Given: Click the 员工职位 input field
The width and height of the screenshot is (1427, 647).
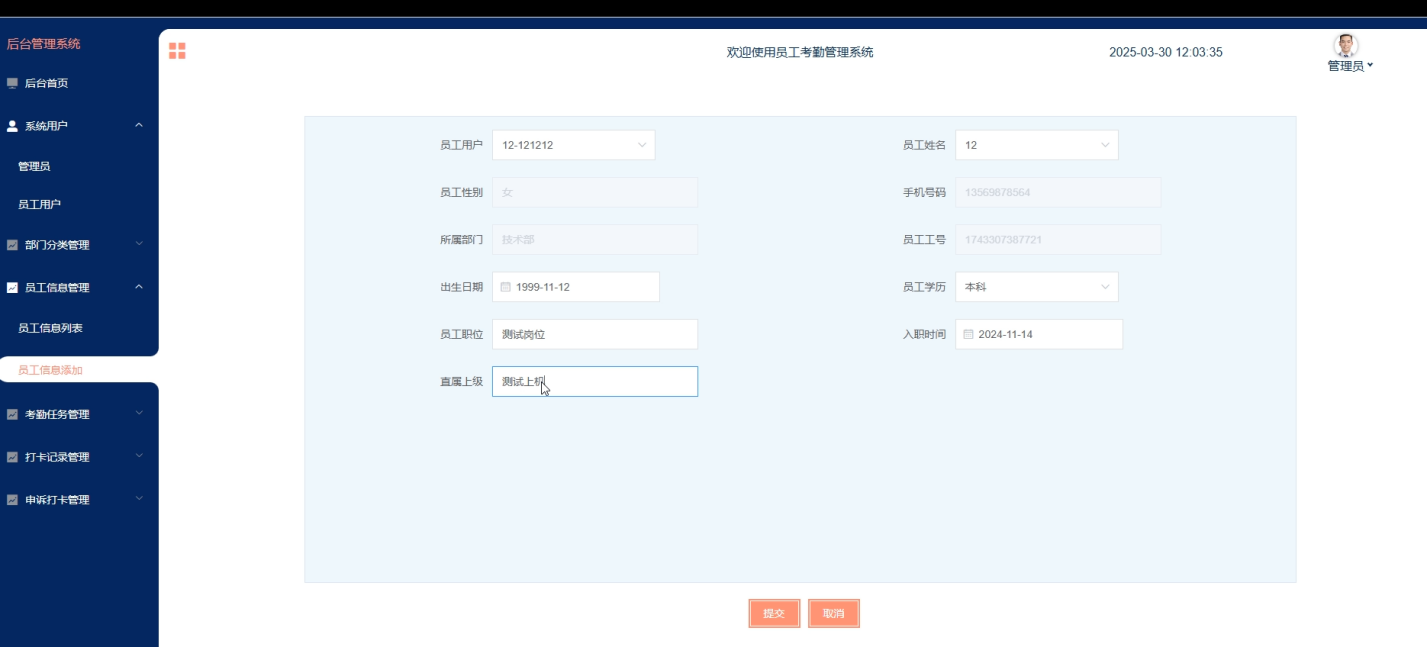Looking at the screenshot, I should tap(595, 334).
